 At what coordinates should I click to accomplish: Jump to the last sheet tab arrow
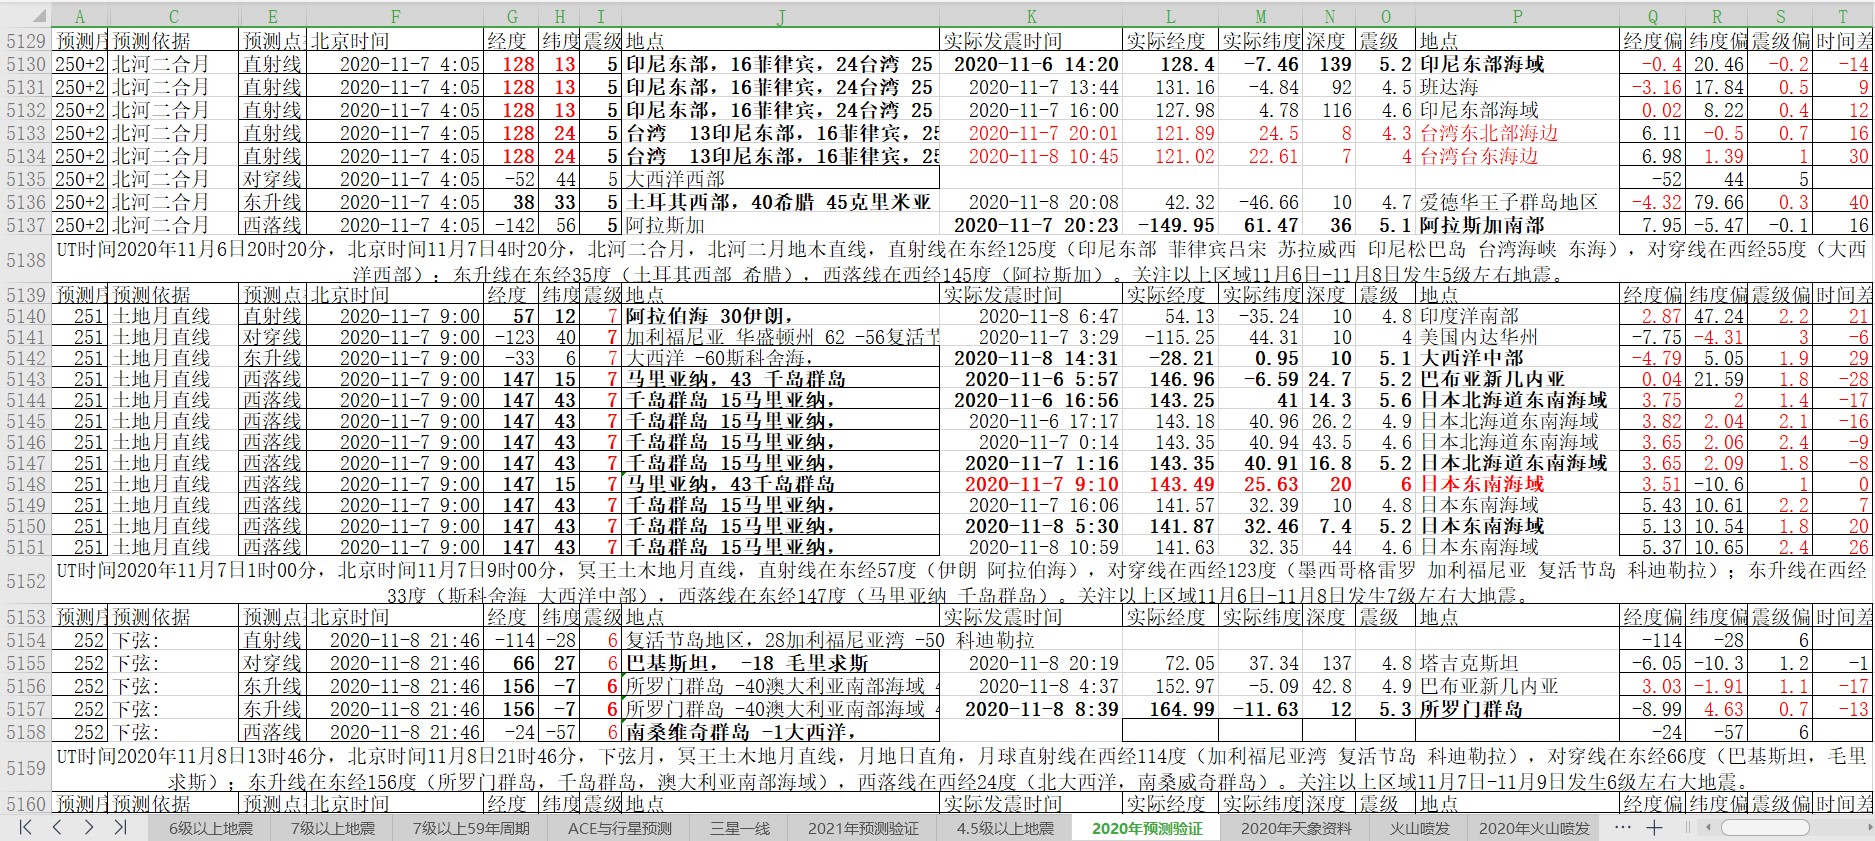[x=120, y=827]
